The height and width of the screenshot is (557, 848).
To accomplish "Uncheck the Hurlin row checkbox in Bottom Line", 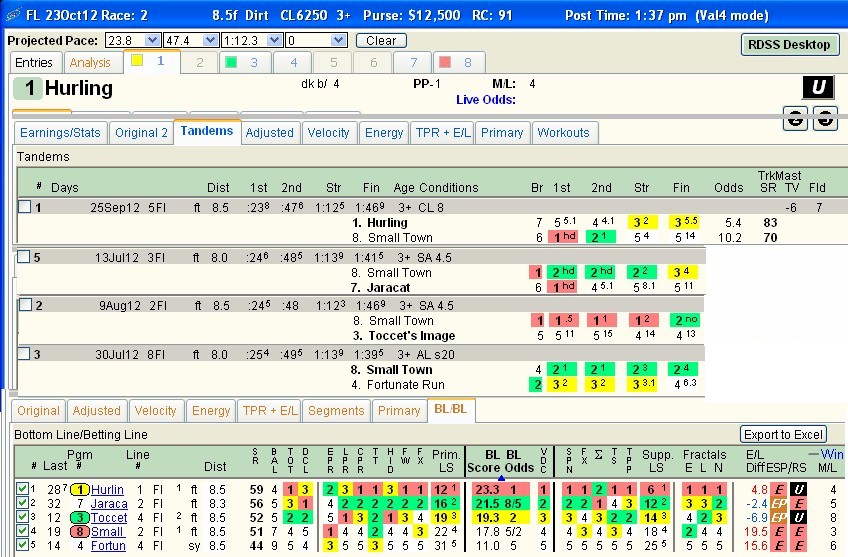I will [x=22, y=489].
